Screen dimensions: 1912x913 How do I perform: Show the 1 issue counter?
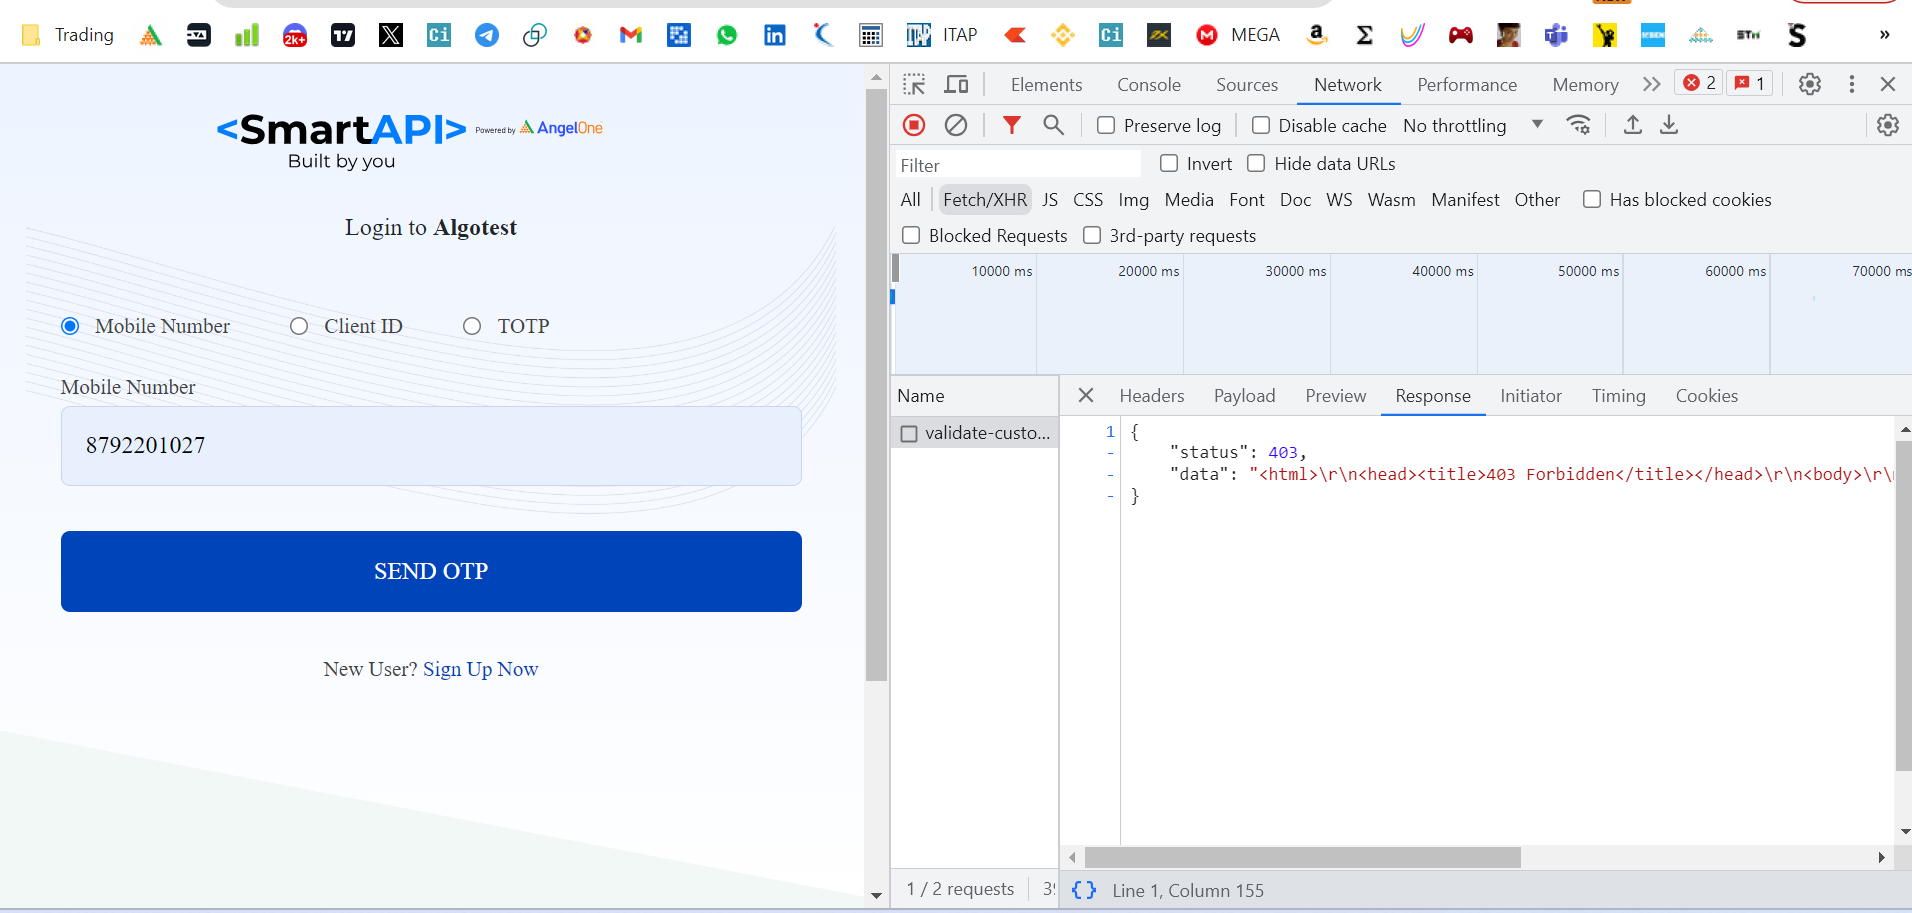(x=1750, y=83)
